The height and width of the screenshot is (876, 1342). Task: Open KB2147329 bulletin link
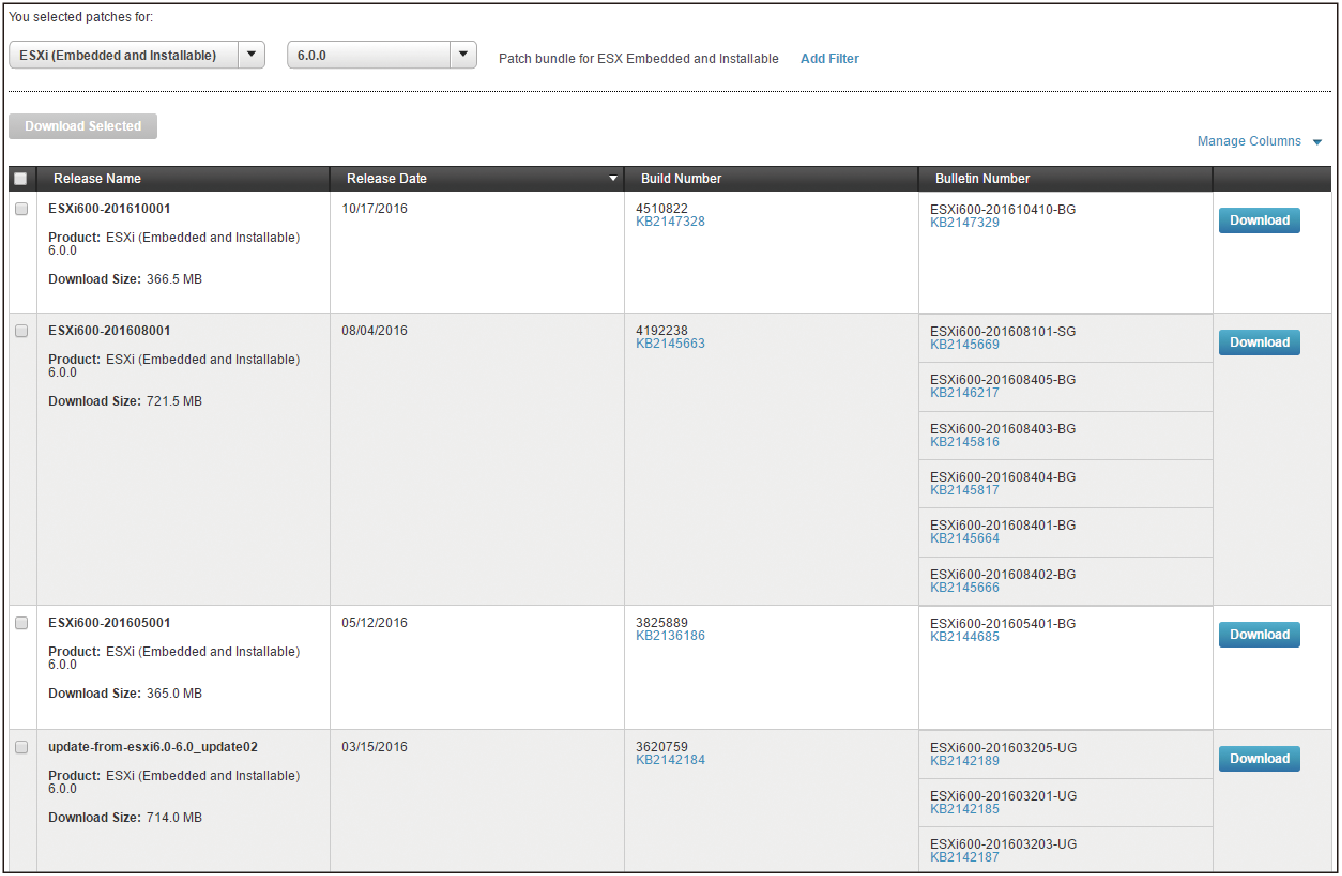click(965, 222)
